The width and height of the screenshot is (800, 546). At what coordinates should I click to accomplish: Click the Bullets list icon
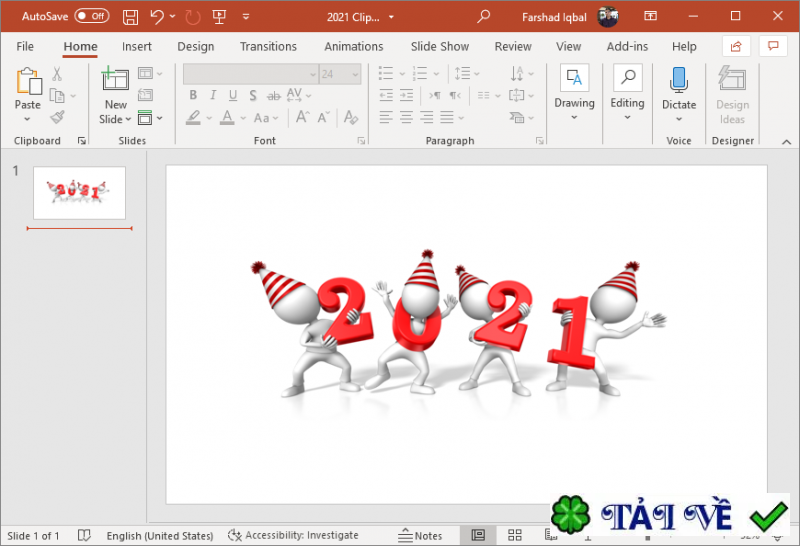point(386,73)
